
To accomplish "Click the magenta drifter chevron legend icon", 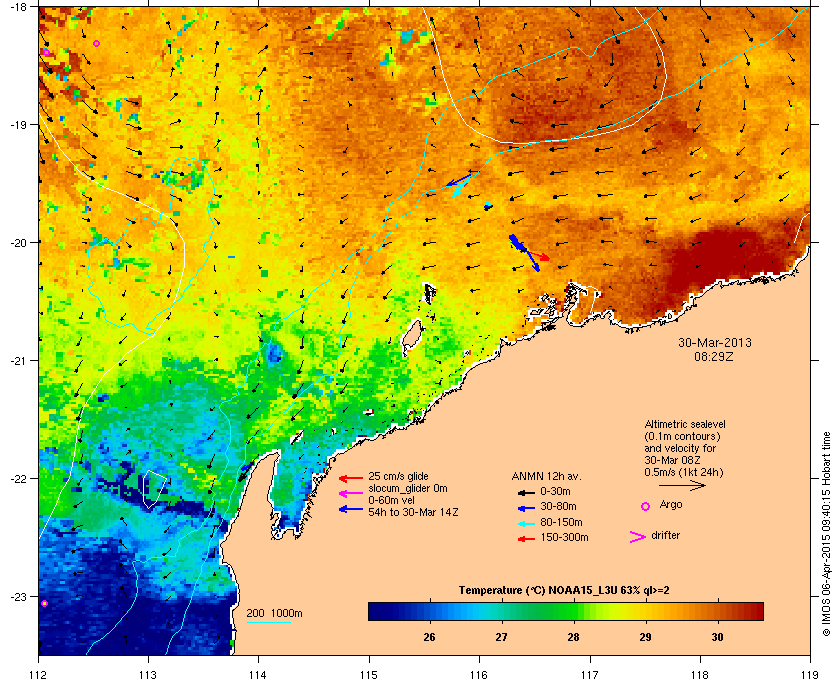I will click(x=638, y=537).
